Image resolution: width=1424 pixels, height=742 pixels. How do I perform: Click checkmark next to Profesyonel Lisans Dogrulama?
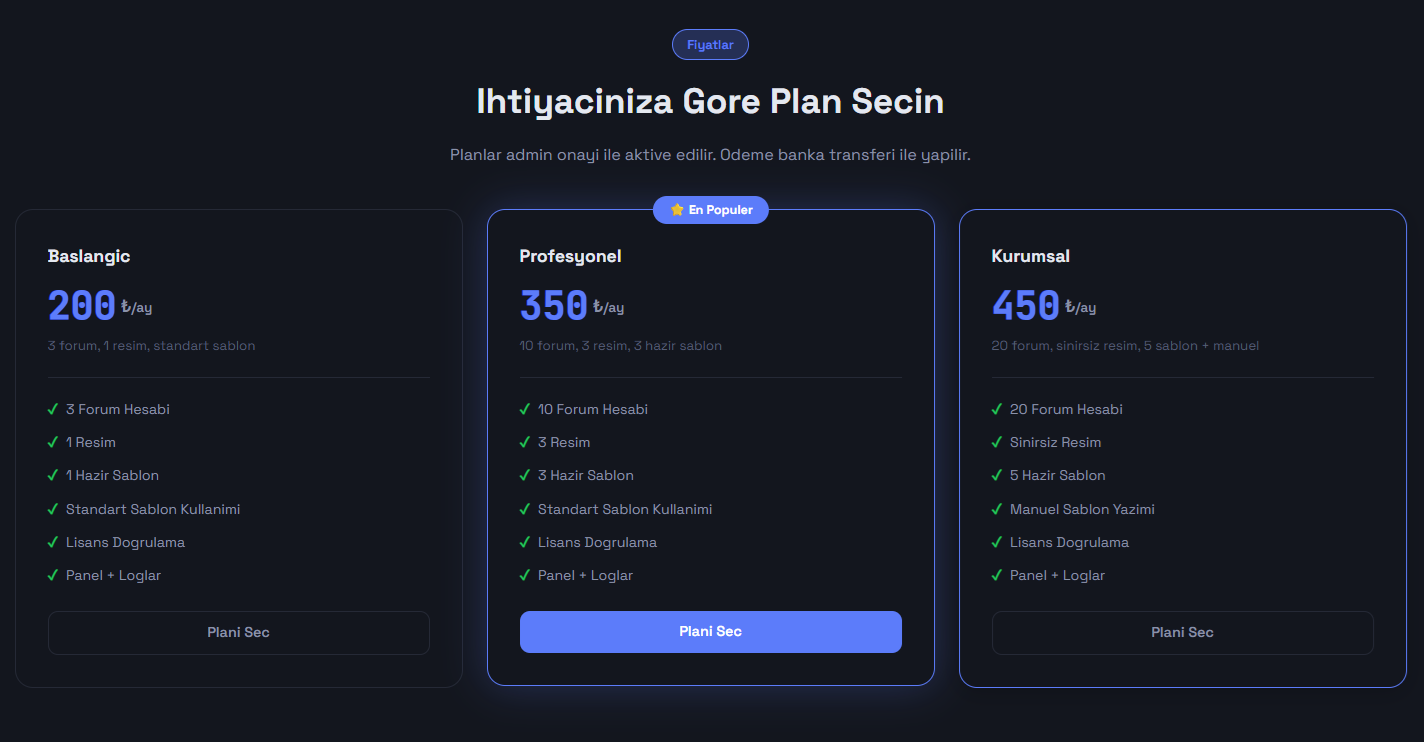[x=525, y=542]
